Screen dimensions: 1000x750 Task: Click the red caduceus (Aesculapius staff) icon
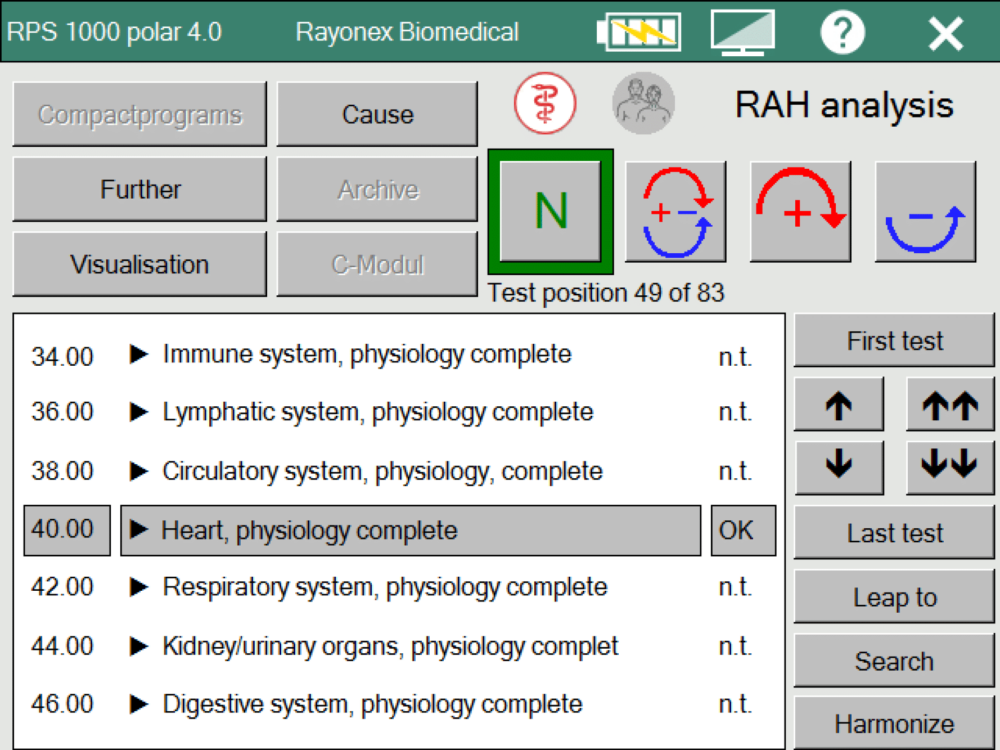(546, 103)
